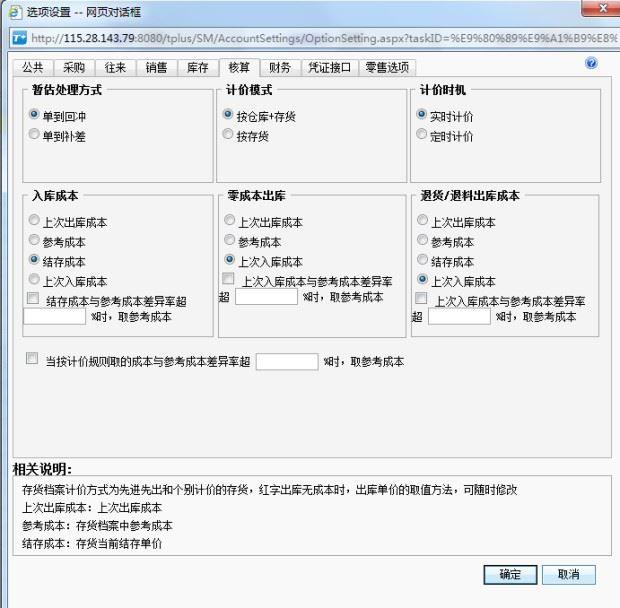Screen dimensions: 620x608
Task: Select 上次入库成本 under 零成本出库
Action: [x=229, y=259]
